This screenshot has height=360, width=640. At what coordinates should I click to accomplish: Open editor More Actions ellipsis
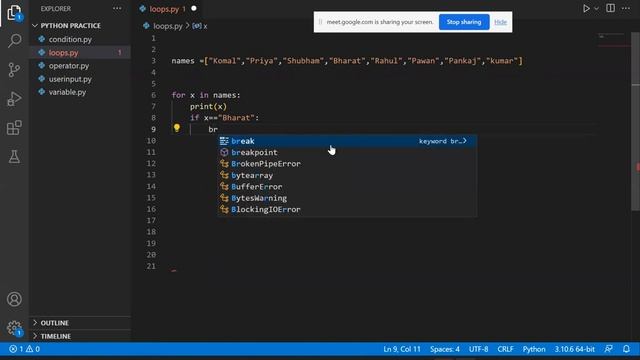tap(626, 8)
